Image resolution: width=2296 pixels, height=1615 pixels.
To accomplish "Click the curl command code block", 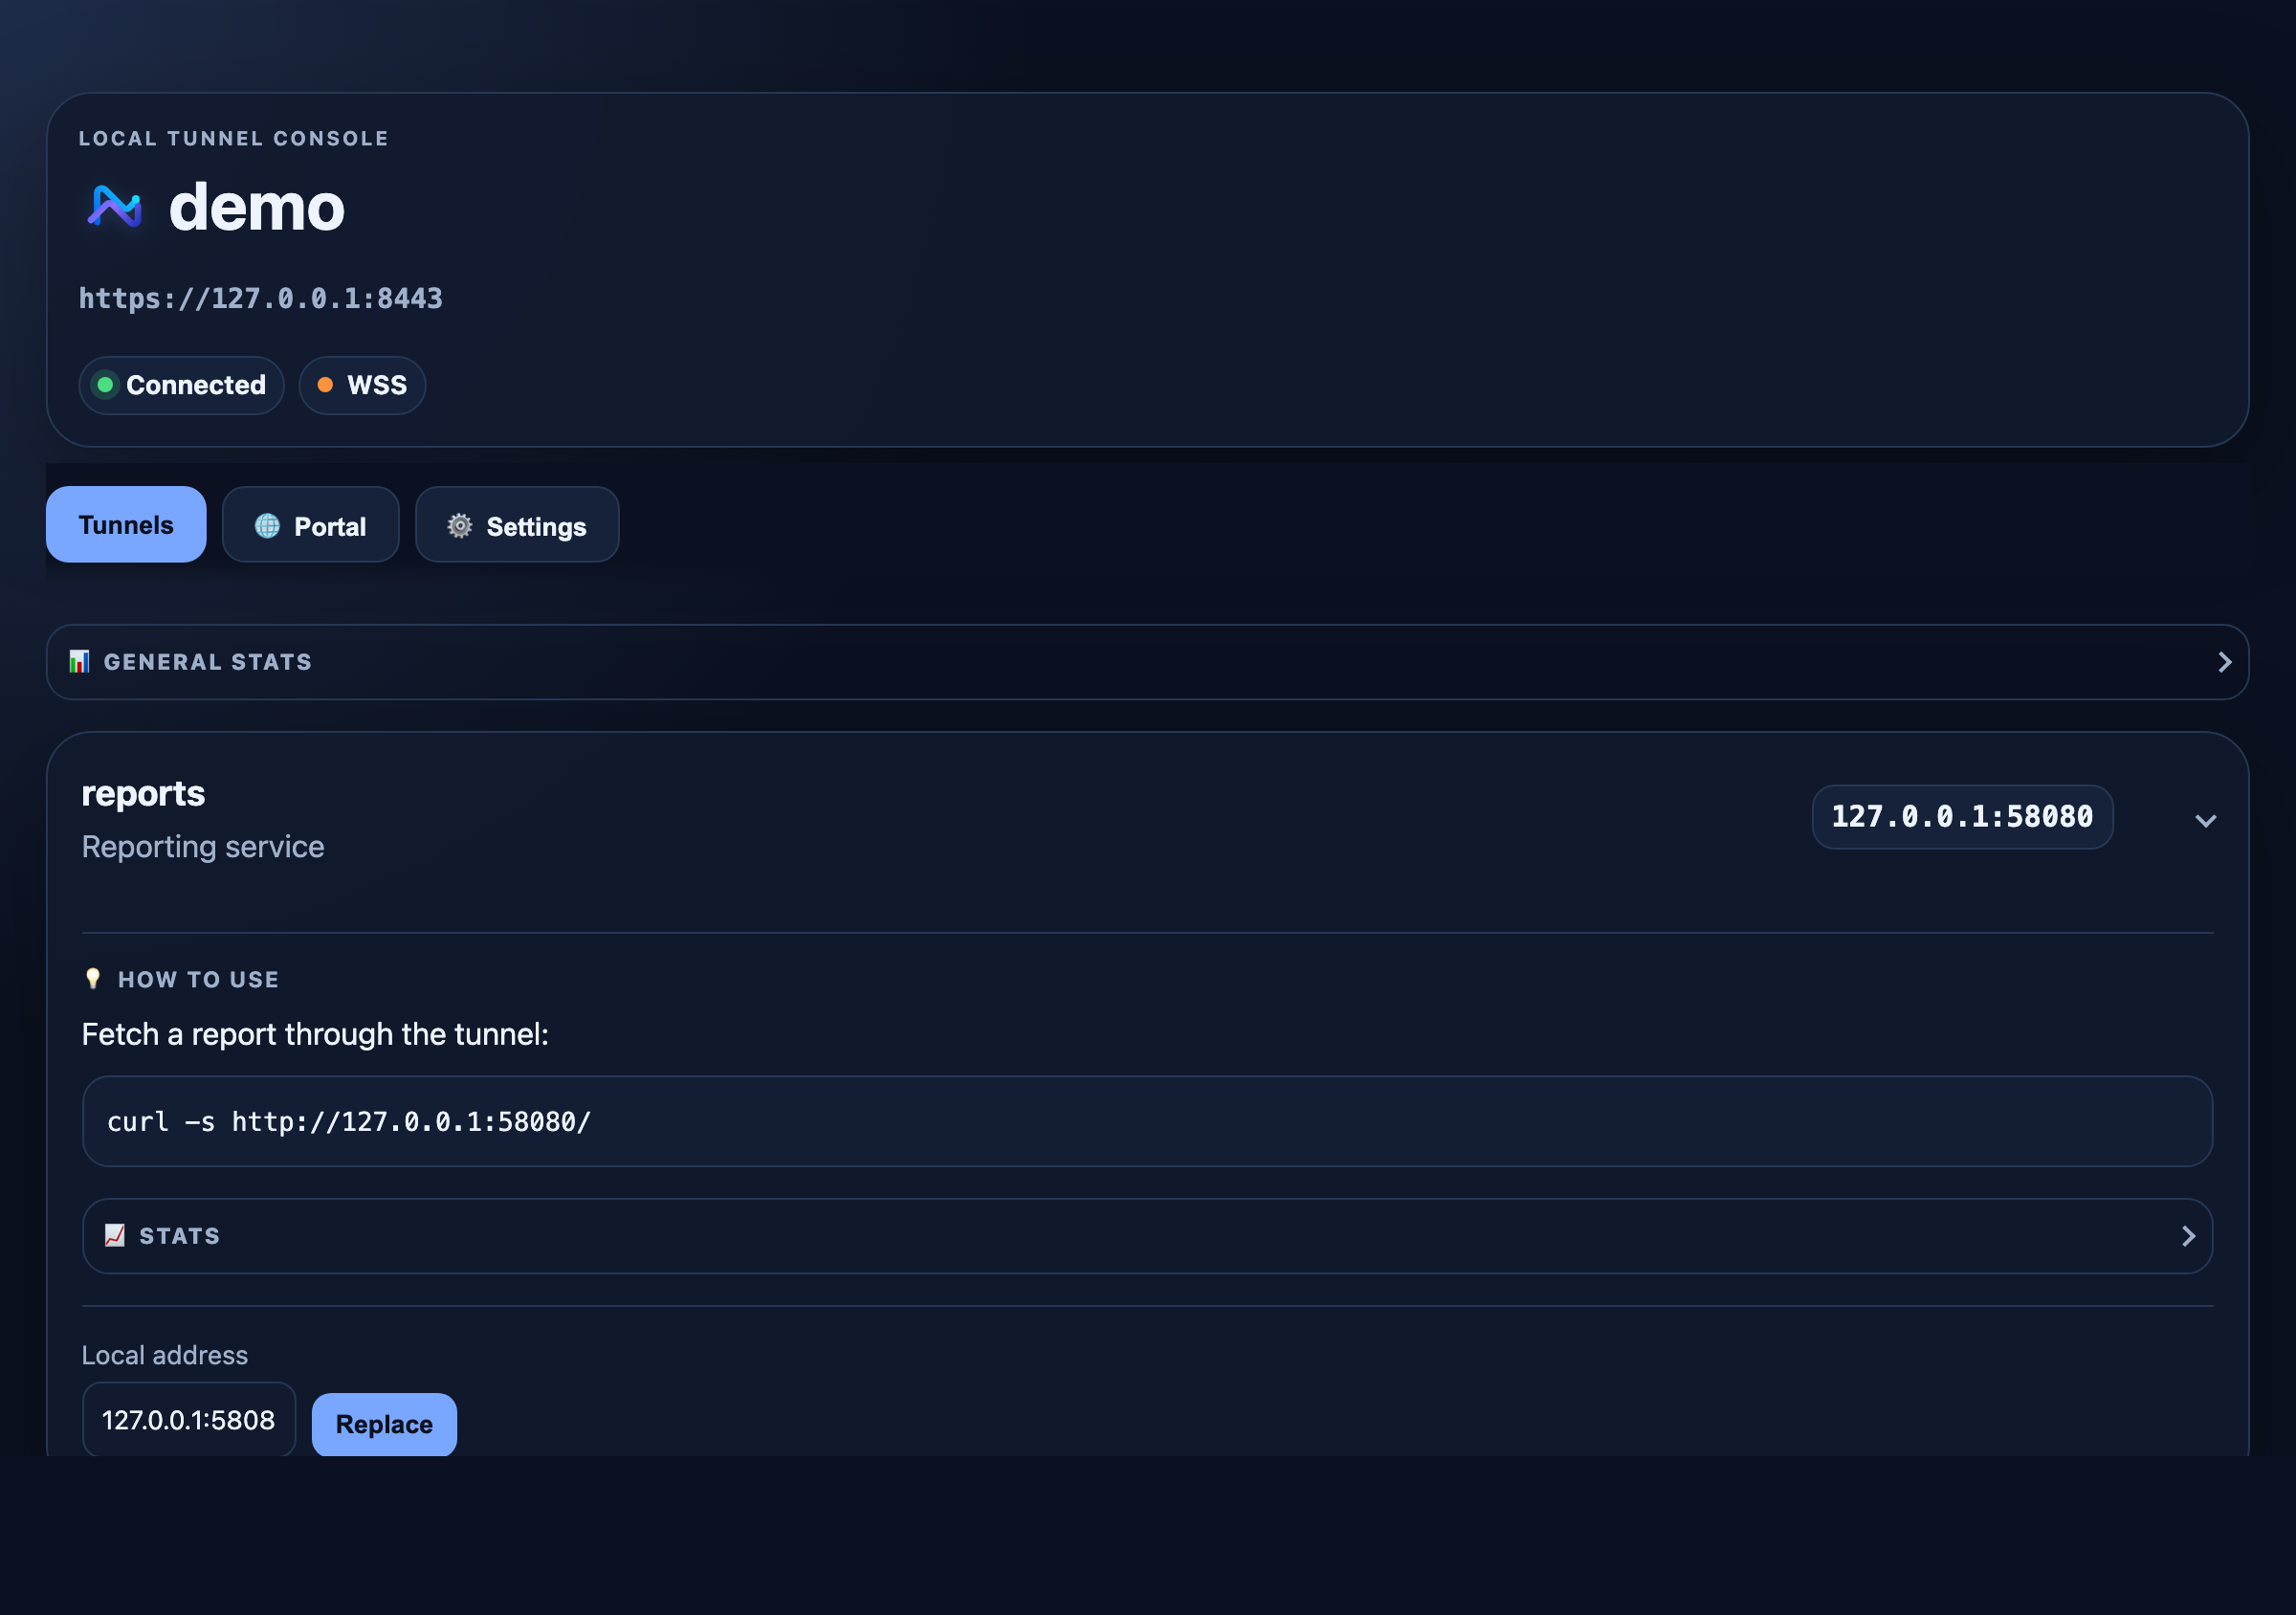I will pos(1147,1121).
